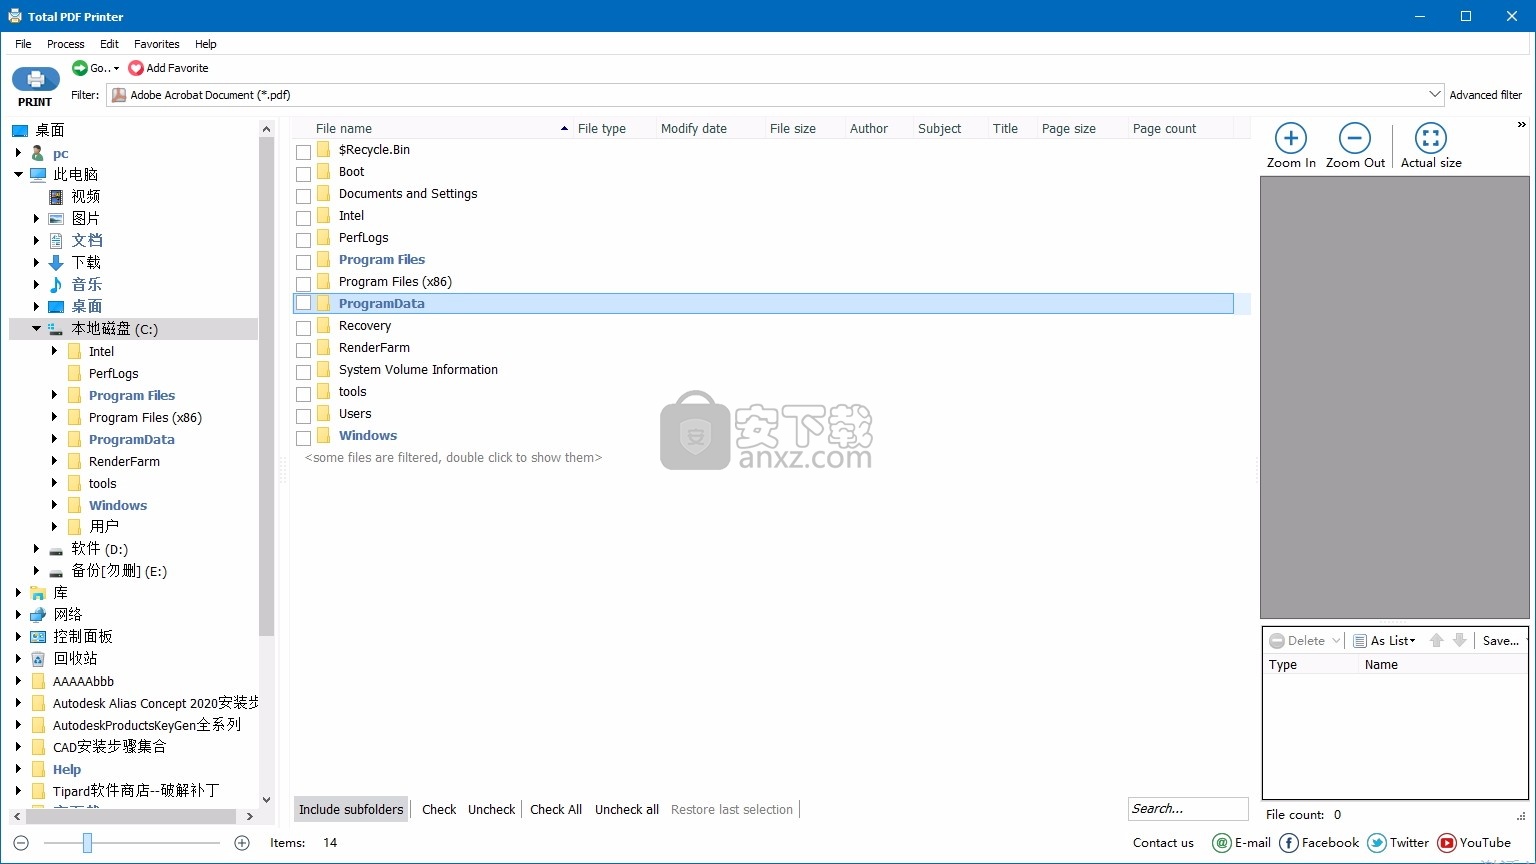
Task: Click the zoom-out minus icon near slider
Action: [x=21, y=843]
